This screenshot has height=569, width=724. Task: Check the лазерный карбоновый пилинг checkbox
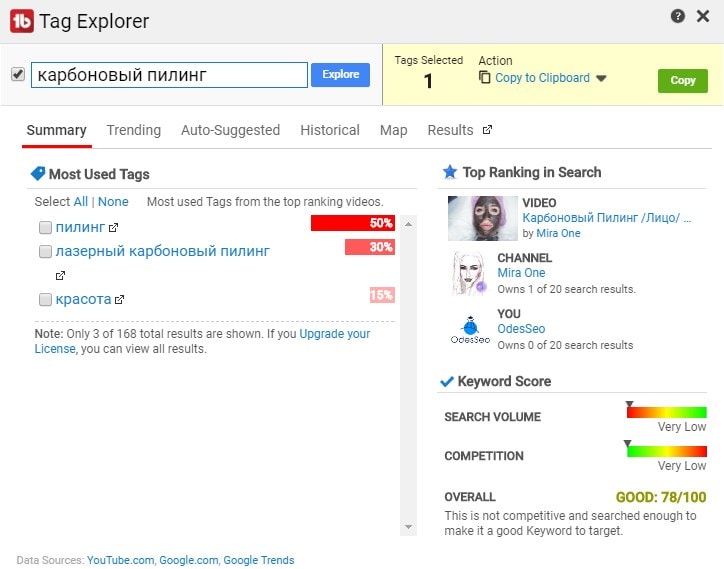[45, 252]
